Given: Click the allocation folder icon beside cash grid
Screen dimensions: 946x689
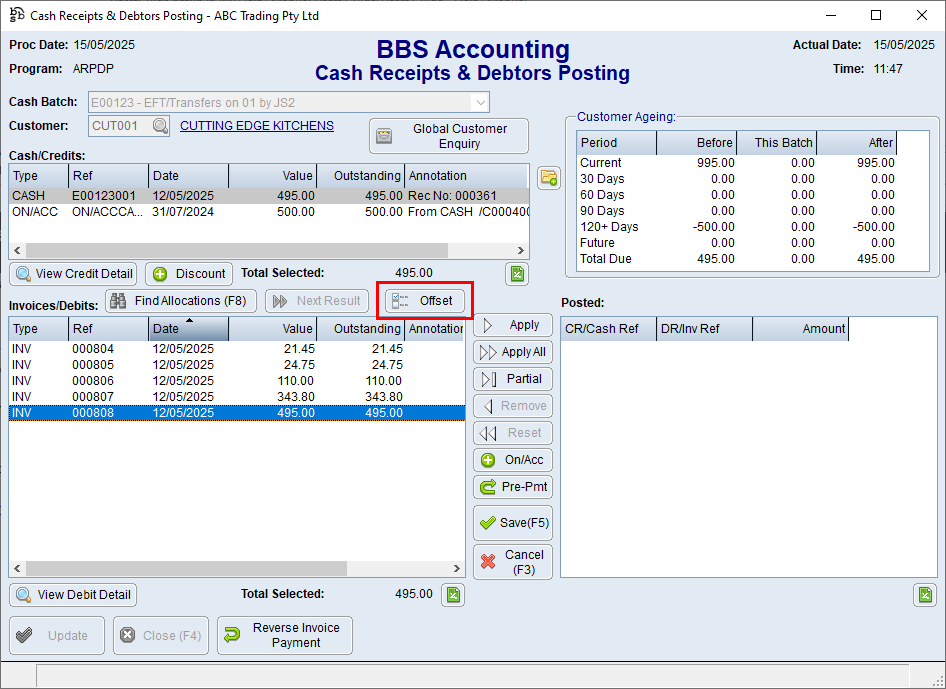Looking at the screenshot, I should [x=548, y=177].
